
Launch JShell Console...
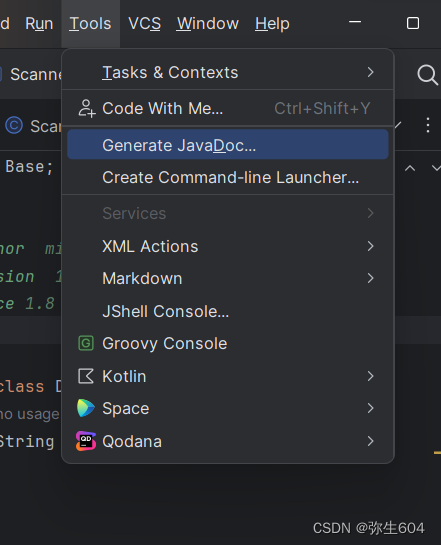[228, 311]
